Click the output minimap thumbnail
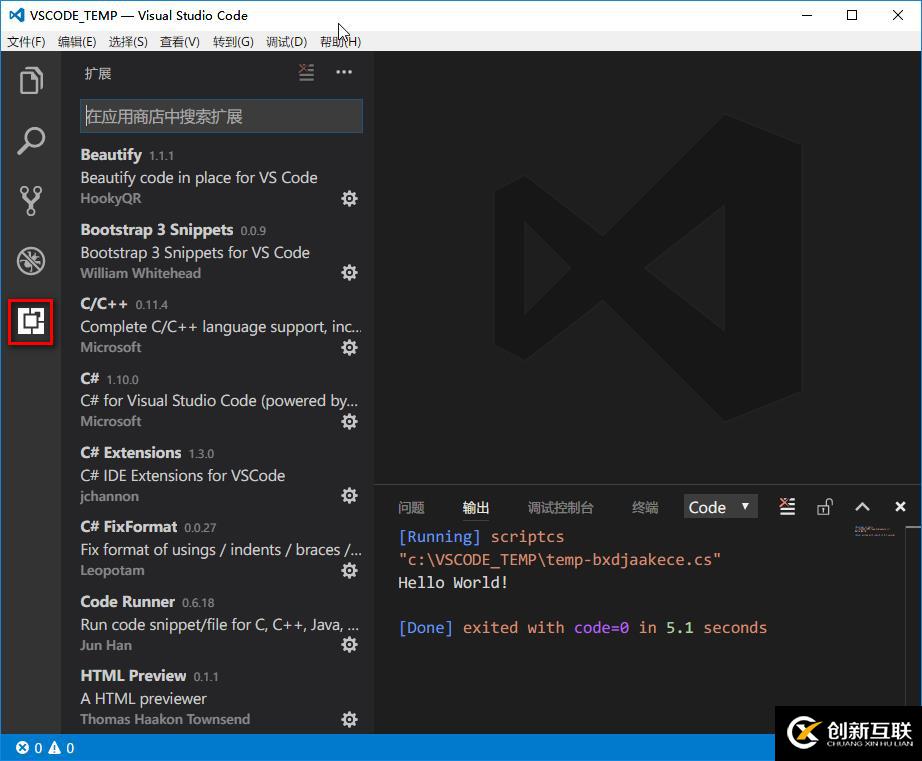Screen dimensions: 922x761 tap(874, 531)
